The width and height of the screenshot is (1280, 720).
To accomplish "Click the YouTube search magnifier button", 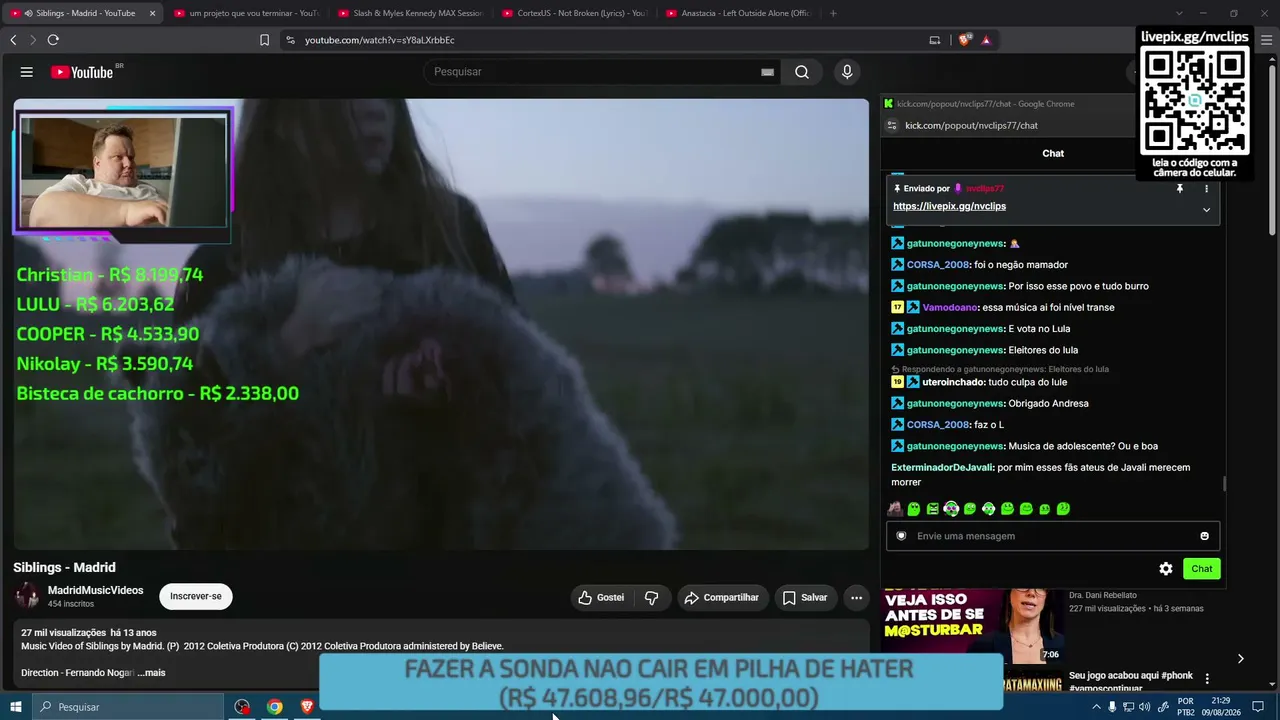I will tap(802, 72).
